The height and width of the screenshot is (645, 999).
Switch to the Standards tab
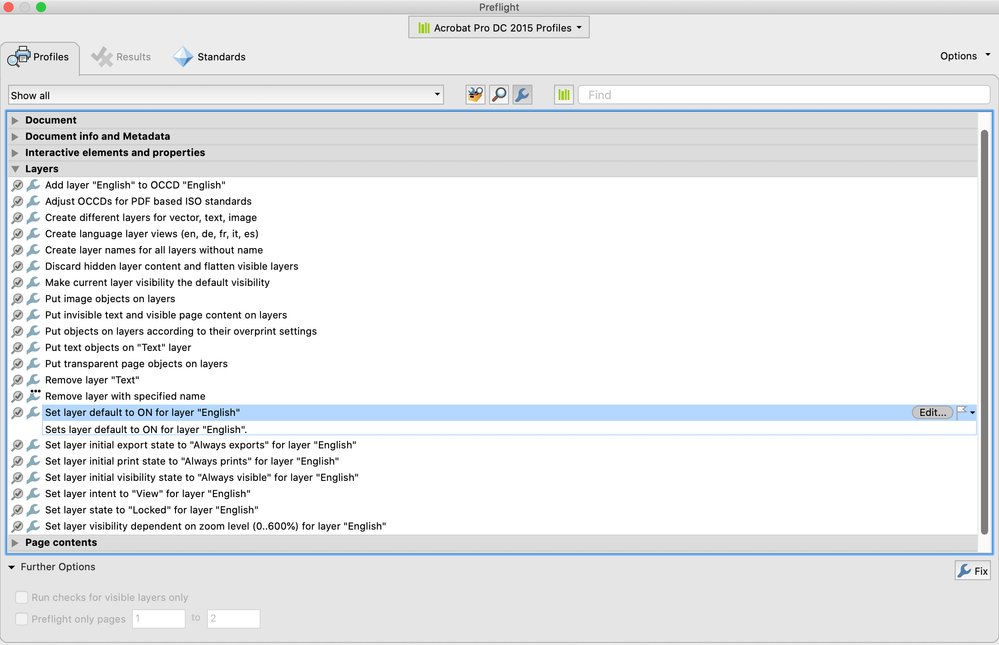click(x=209, y=57)
